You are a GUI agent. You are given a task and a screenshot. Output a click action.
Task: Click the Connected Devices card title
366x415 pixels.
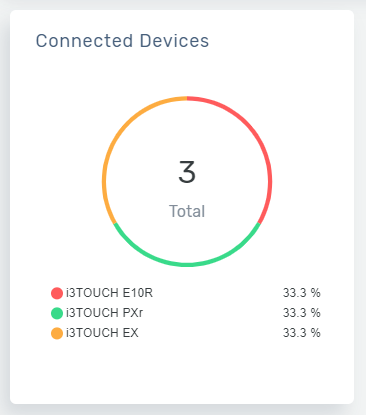pos(122,41)
